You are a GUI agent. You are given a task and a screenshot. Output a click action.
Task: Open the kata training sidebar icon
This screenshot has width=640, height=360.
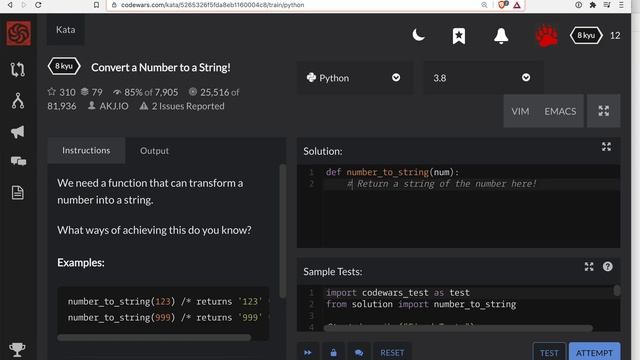[18, 69]
